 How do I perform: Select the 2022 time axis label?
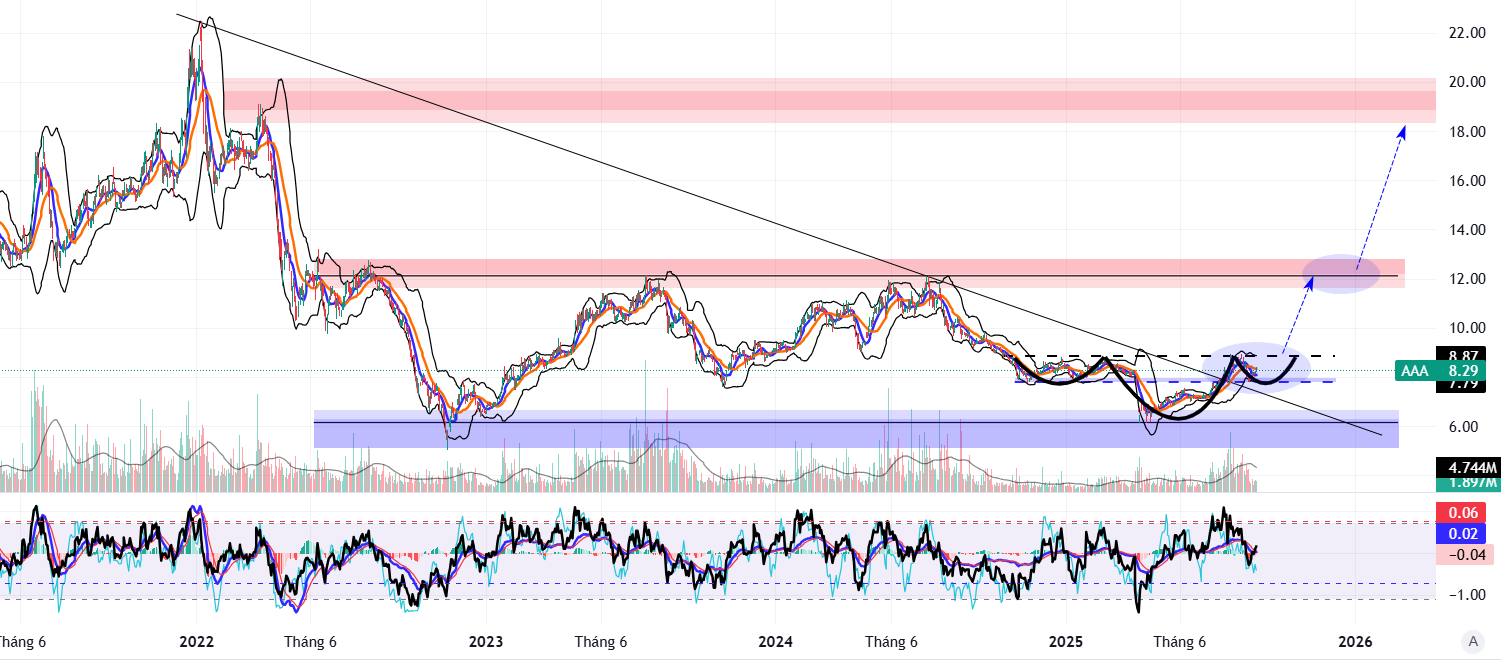[195, 641]
